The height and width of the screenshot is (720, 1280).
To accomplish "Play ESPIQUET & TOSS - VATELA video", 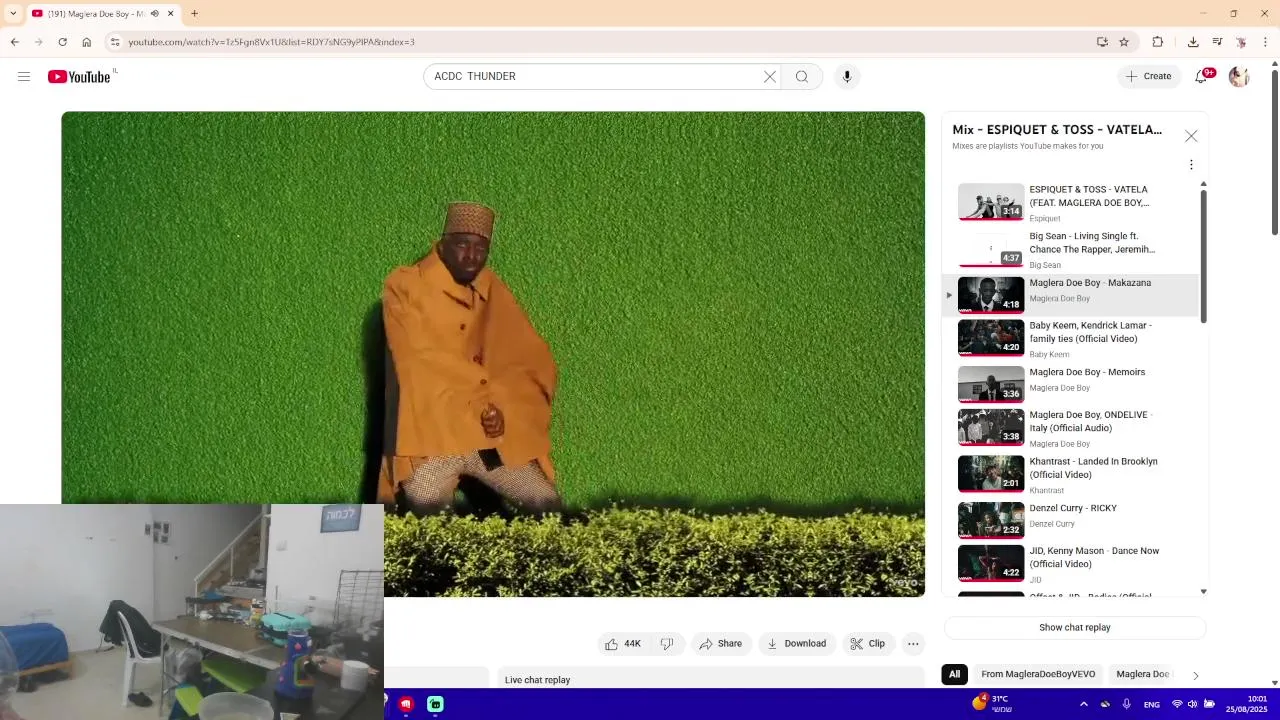I will point(1070,203).
